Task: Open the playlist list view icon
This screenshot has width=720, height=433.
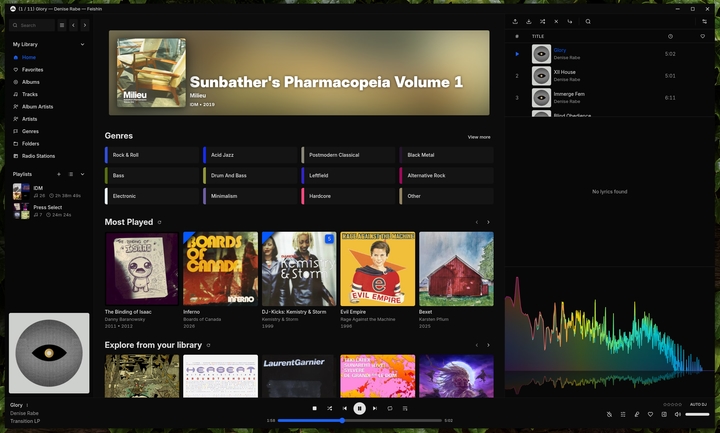Action: tap(71, 174)
